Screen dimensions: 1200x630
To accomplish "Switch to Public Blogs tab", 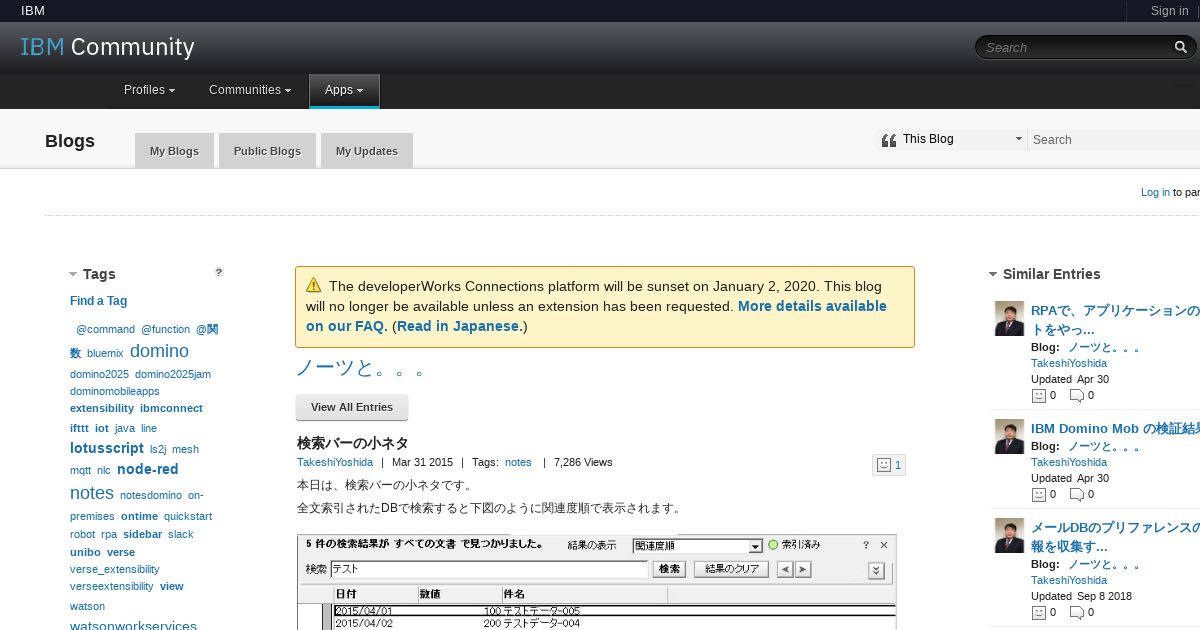I will click(x=267, y=151).
